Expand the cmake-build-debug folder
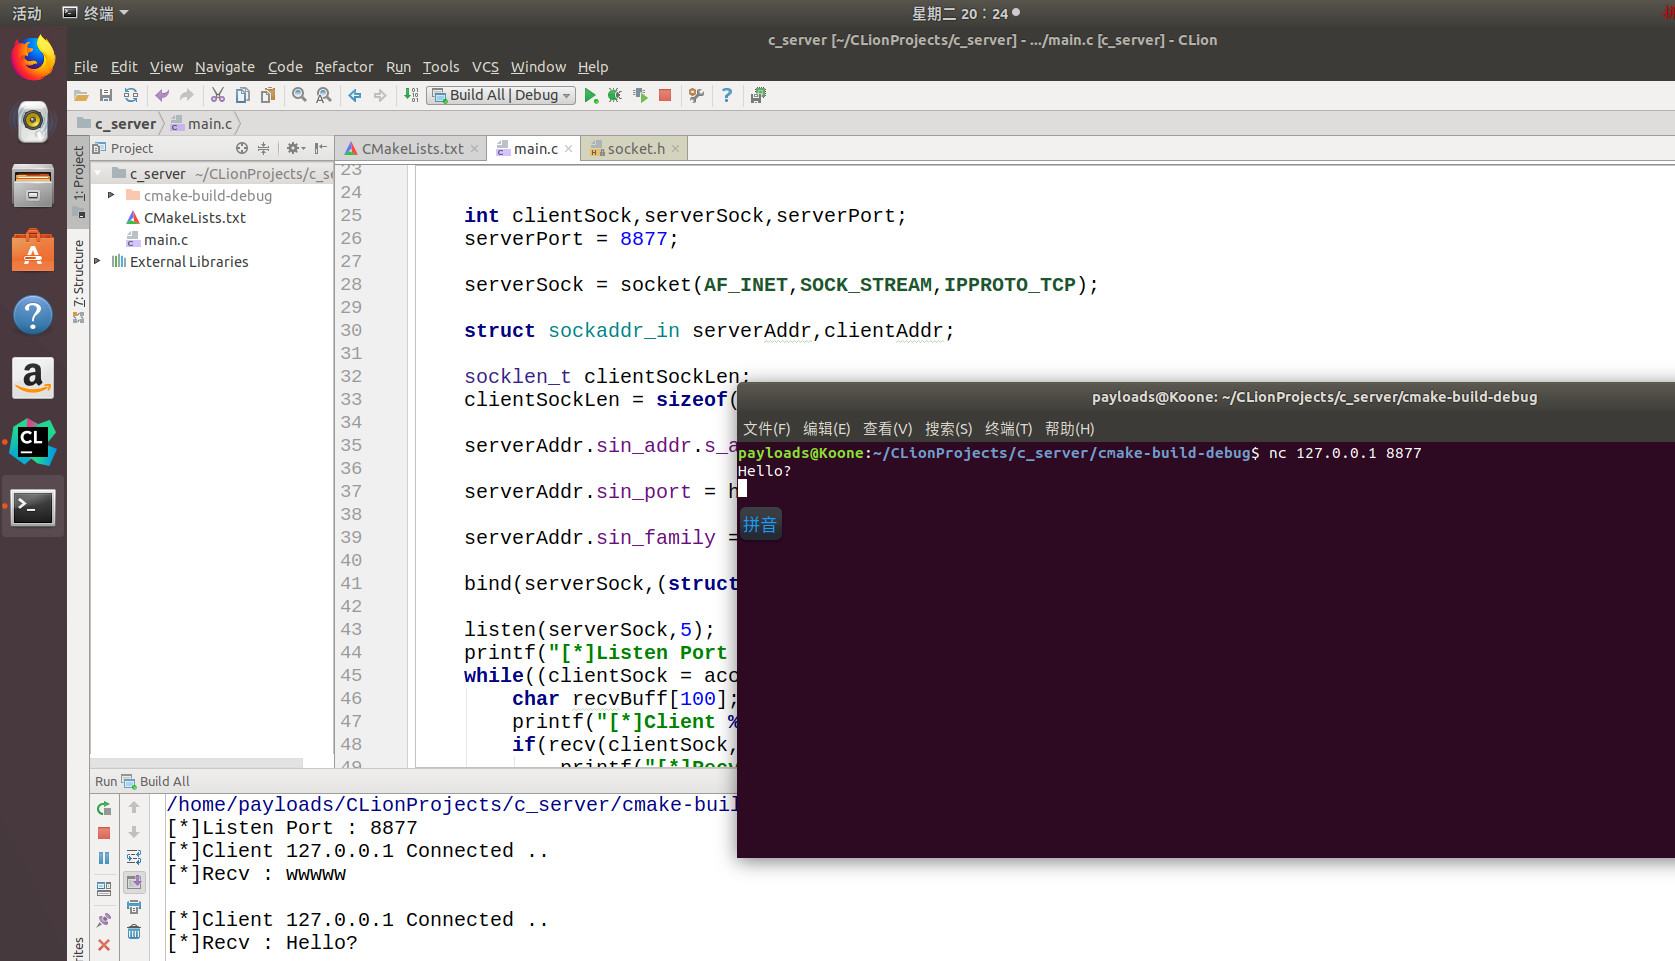 tap(111, 195)
